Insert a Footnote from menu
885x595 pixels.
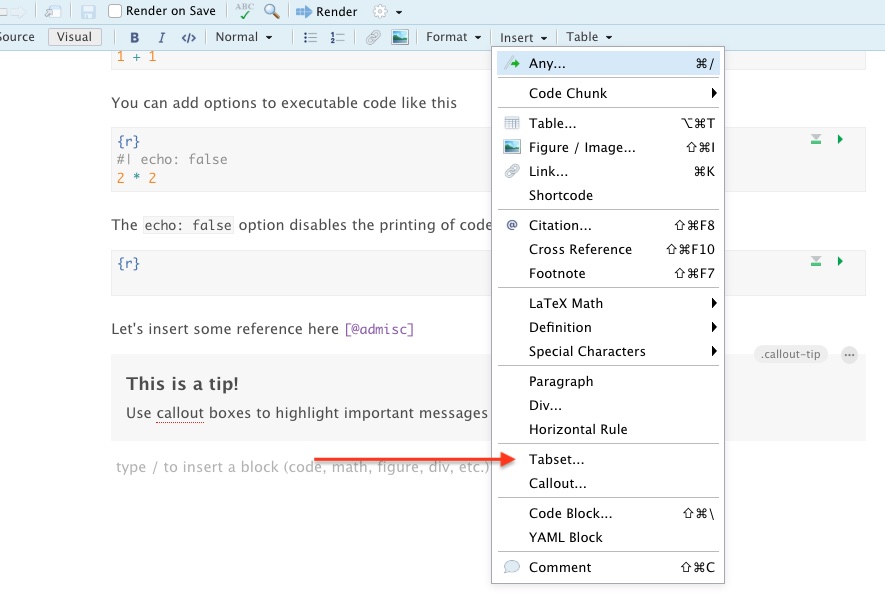coord(608,273)
